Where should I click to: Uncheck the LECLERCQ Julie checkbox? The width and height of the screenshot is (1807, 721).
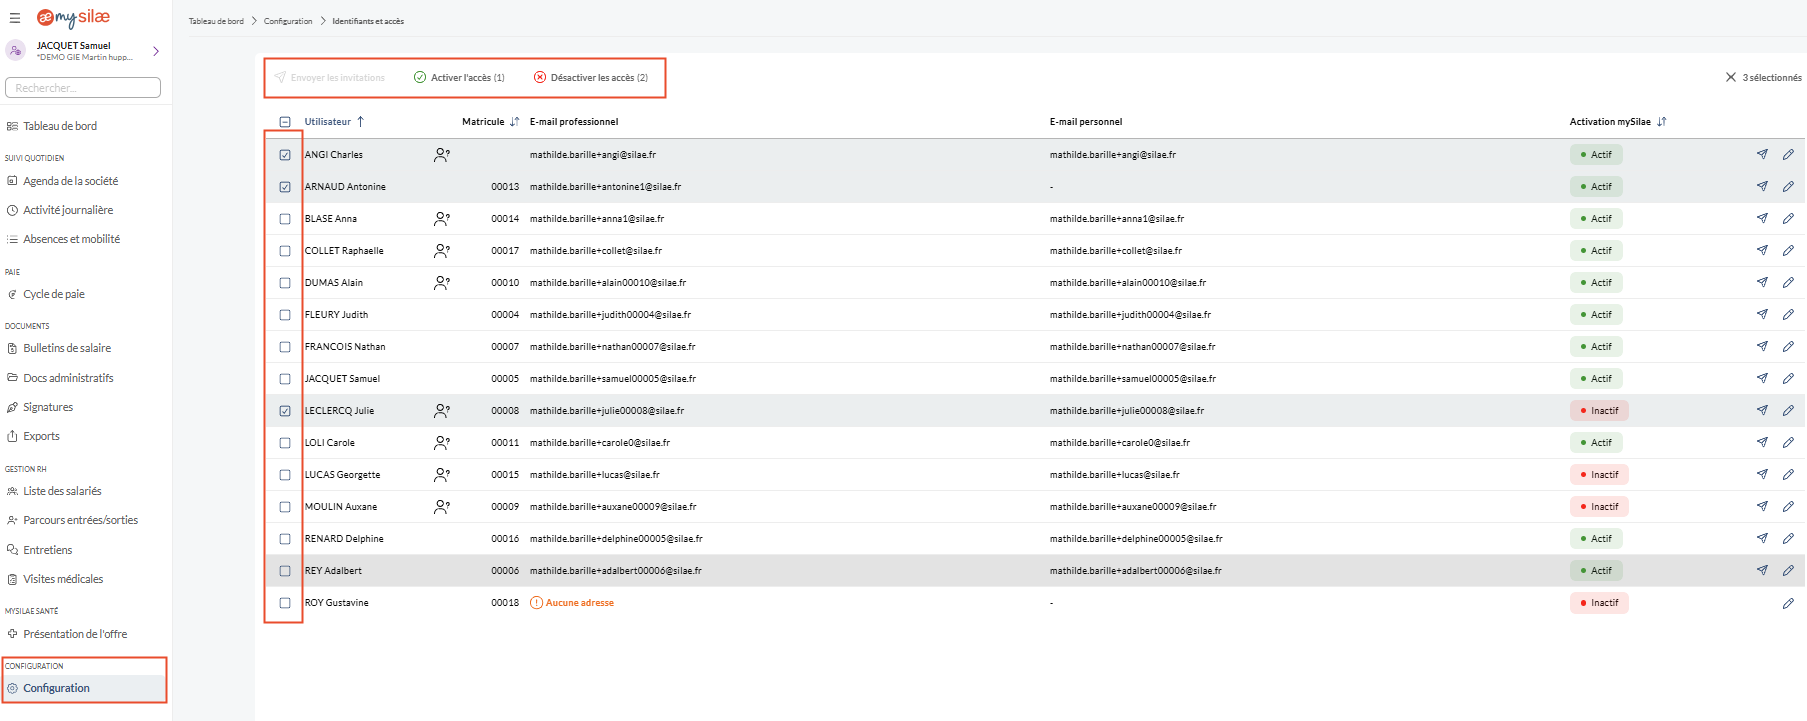point(285,411)
